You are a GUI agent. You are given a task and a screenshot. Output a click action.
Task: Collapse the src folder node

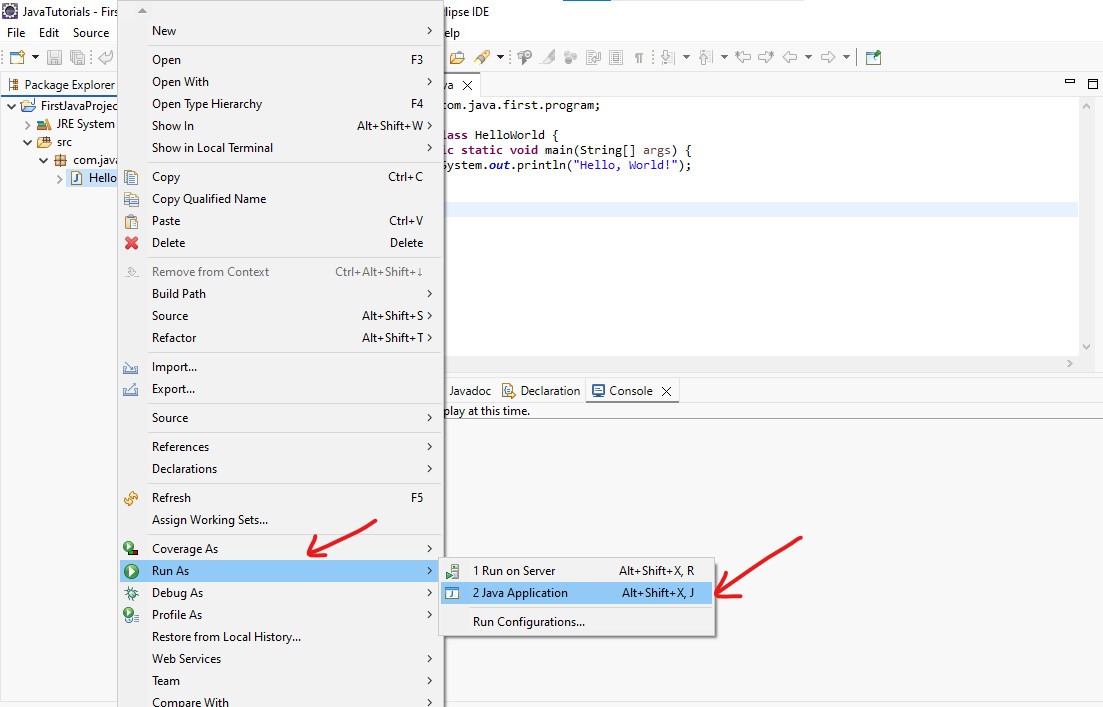click(x=27, y=142)
